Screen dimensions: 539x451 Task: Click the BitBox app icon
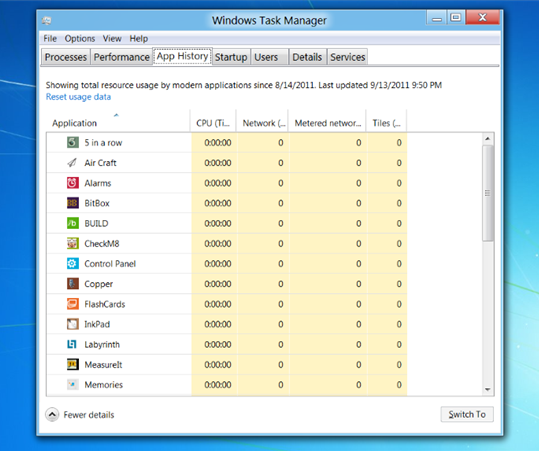[x=73, y=203]
